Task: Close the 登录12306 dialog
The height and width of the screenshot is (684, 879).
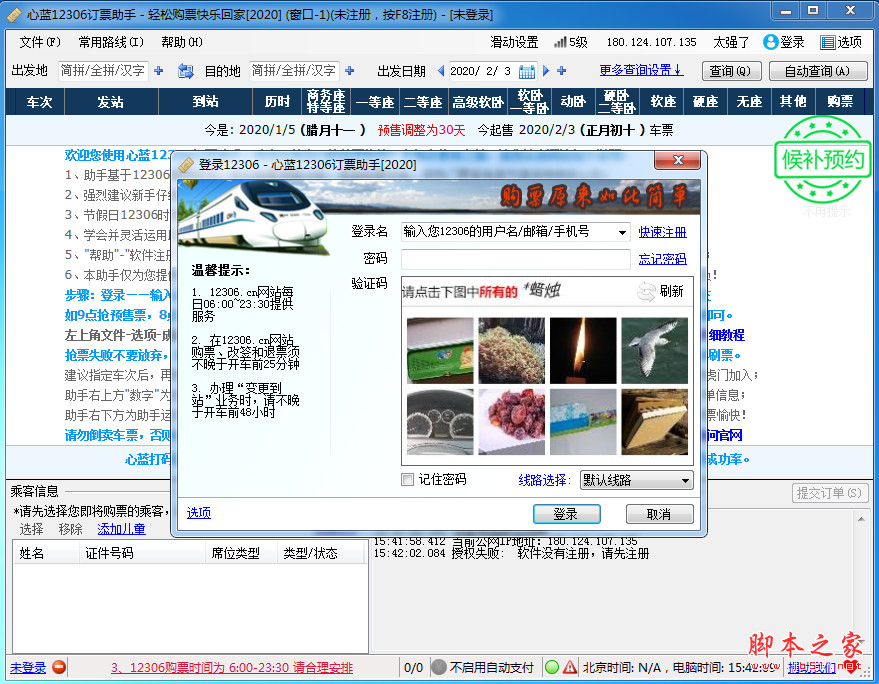Action: click(677, 160)
